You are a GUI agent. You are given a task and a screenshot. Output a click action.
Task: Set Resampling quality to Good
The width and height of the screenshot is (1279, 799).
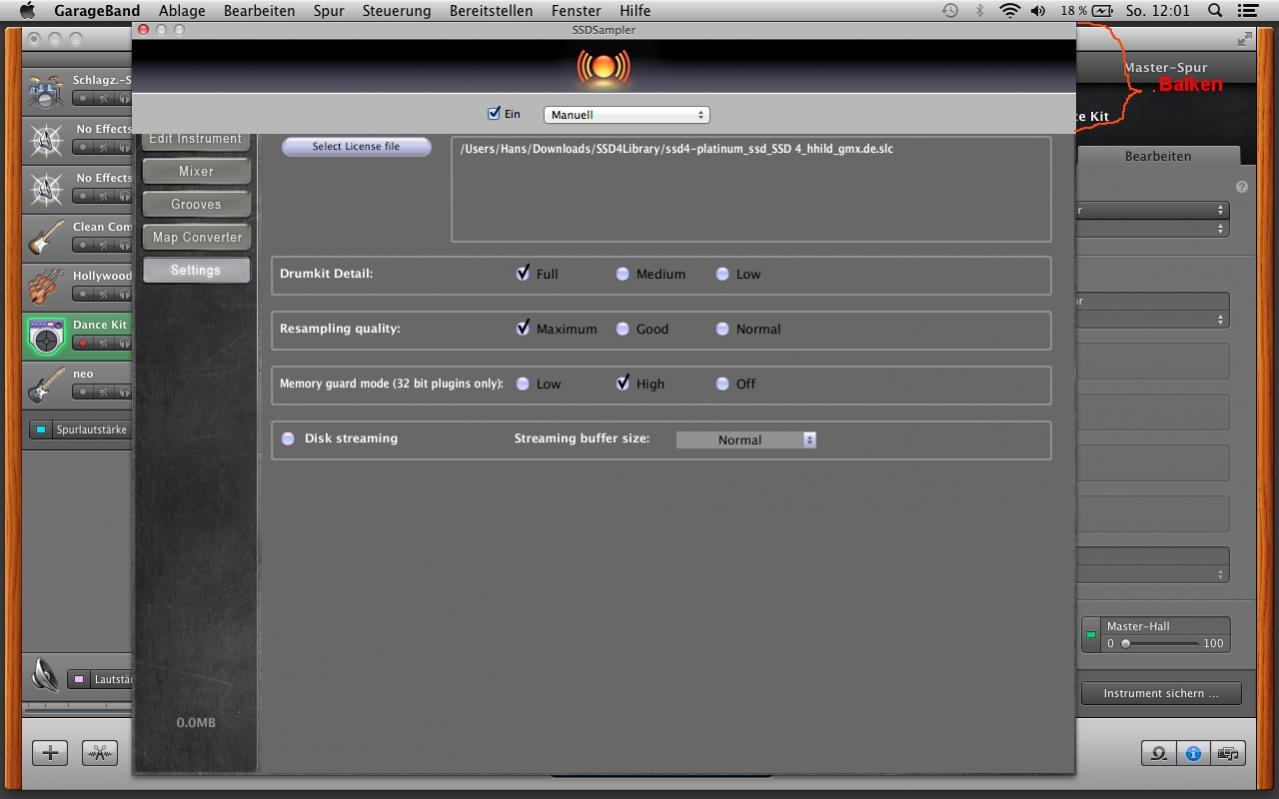[622, 329]
